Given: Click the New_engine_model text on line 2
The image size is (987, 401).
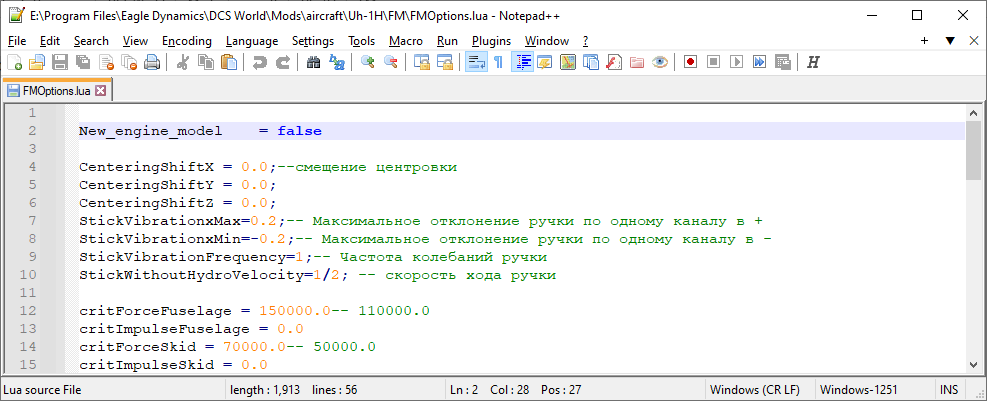Looking at the screenshot, I should pos(150,131).
